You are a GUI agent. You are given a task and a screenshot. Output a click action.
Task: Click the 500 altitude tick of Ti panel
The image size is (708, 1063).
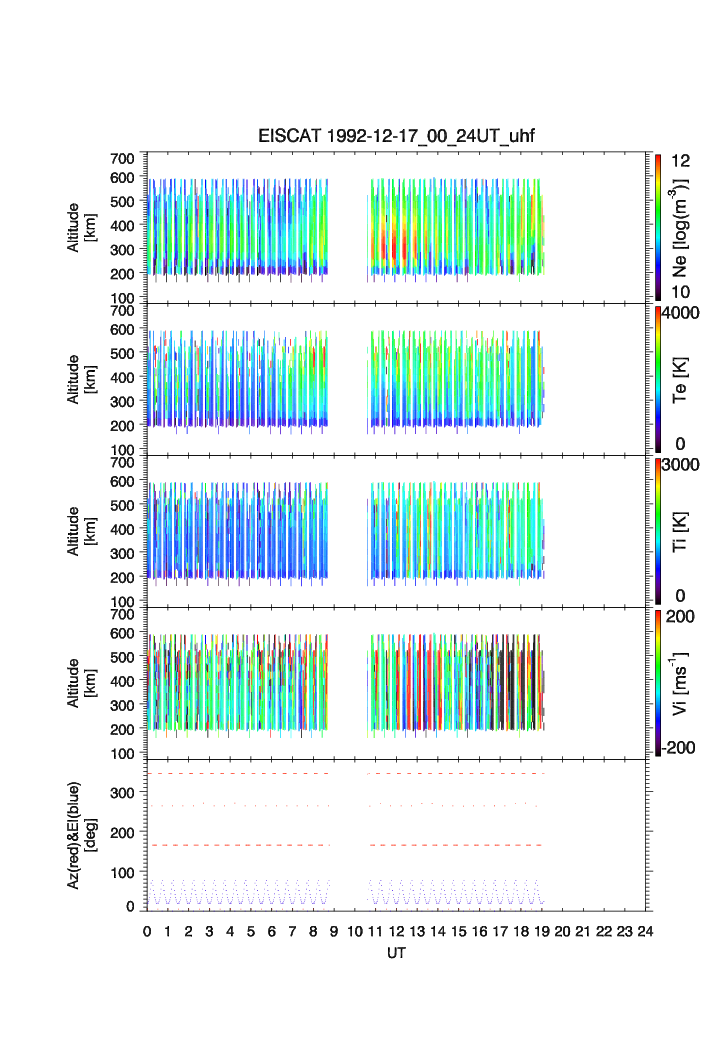click(122, 505)
